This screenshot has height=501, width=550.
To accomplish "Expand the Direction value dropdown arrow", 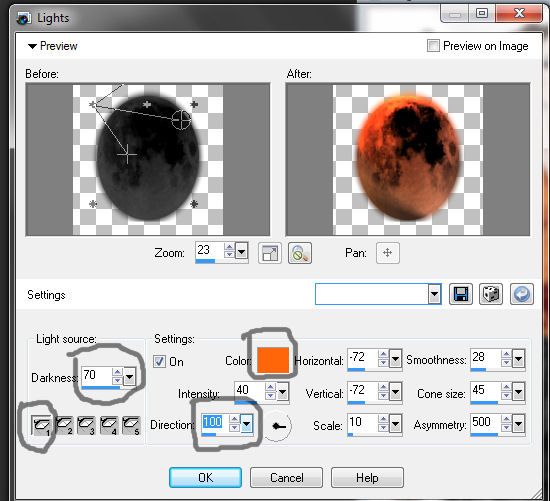I will [x=246, y=424].
